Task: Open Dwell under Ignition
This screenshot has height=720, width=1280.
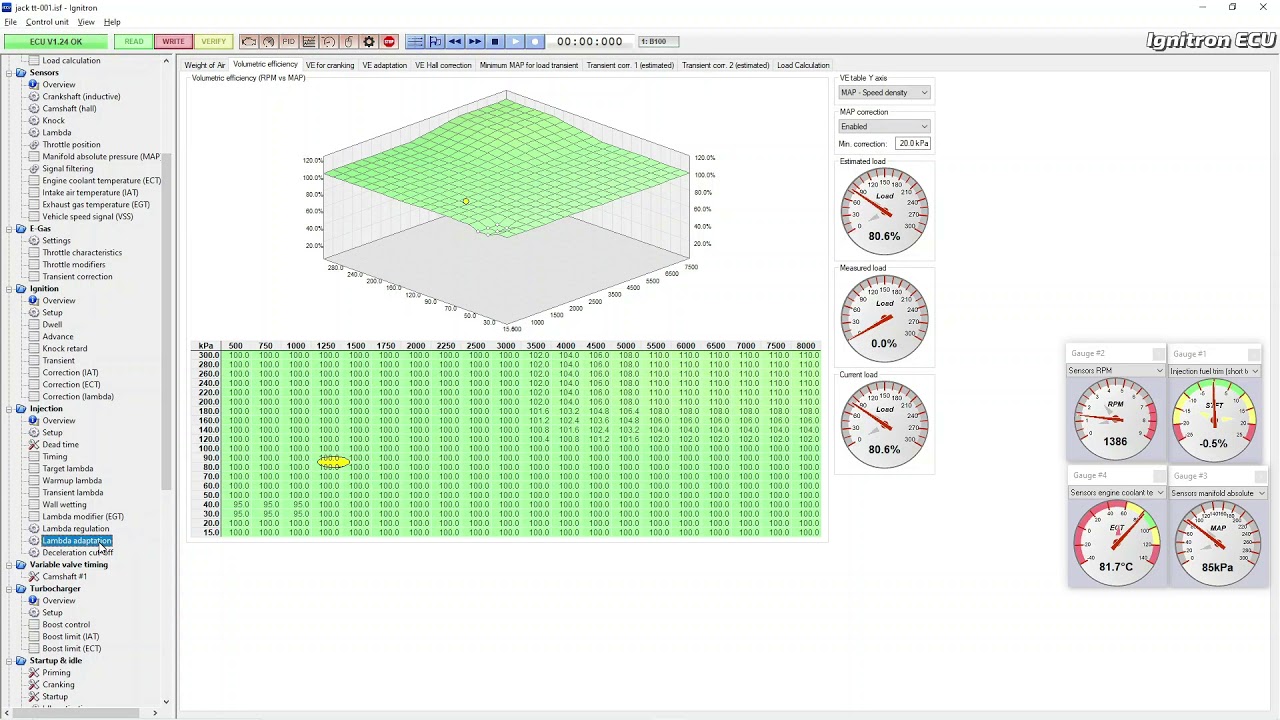Action: pos(52,325)
